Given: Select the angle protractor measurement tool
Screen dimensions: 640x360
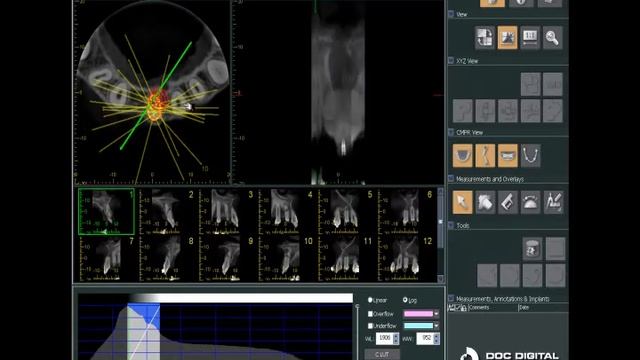Looking at the screenshot, I should pyautogui.click(x=530, y=202).
